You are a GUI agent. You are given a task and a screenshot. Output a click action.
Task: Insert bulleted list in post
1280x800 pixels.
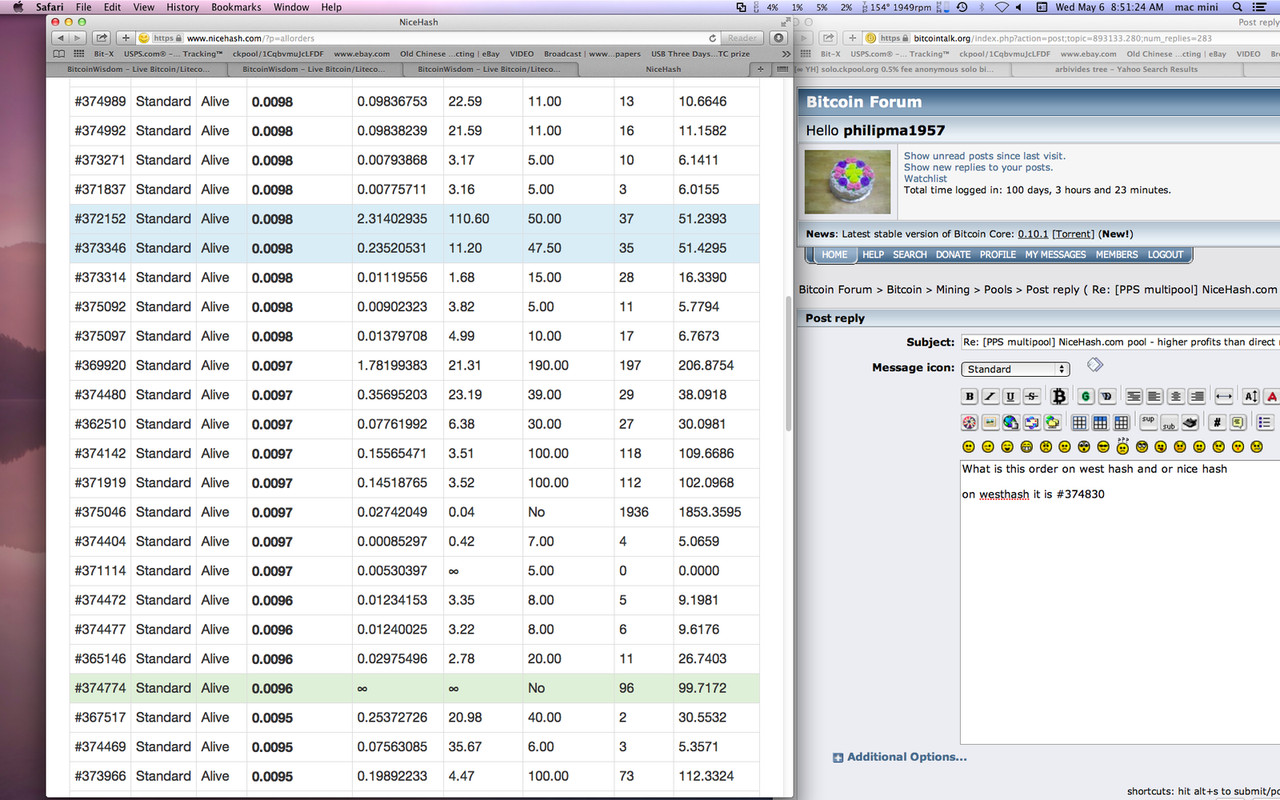(1265, 423)
